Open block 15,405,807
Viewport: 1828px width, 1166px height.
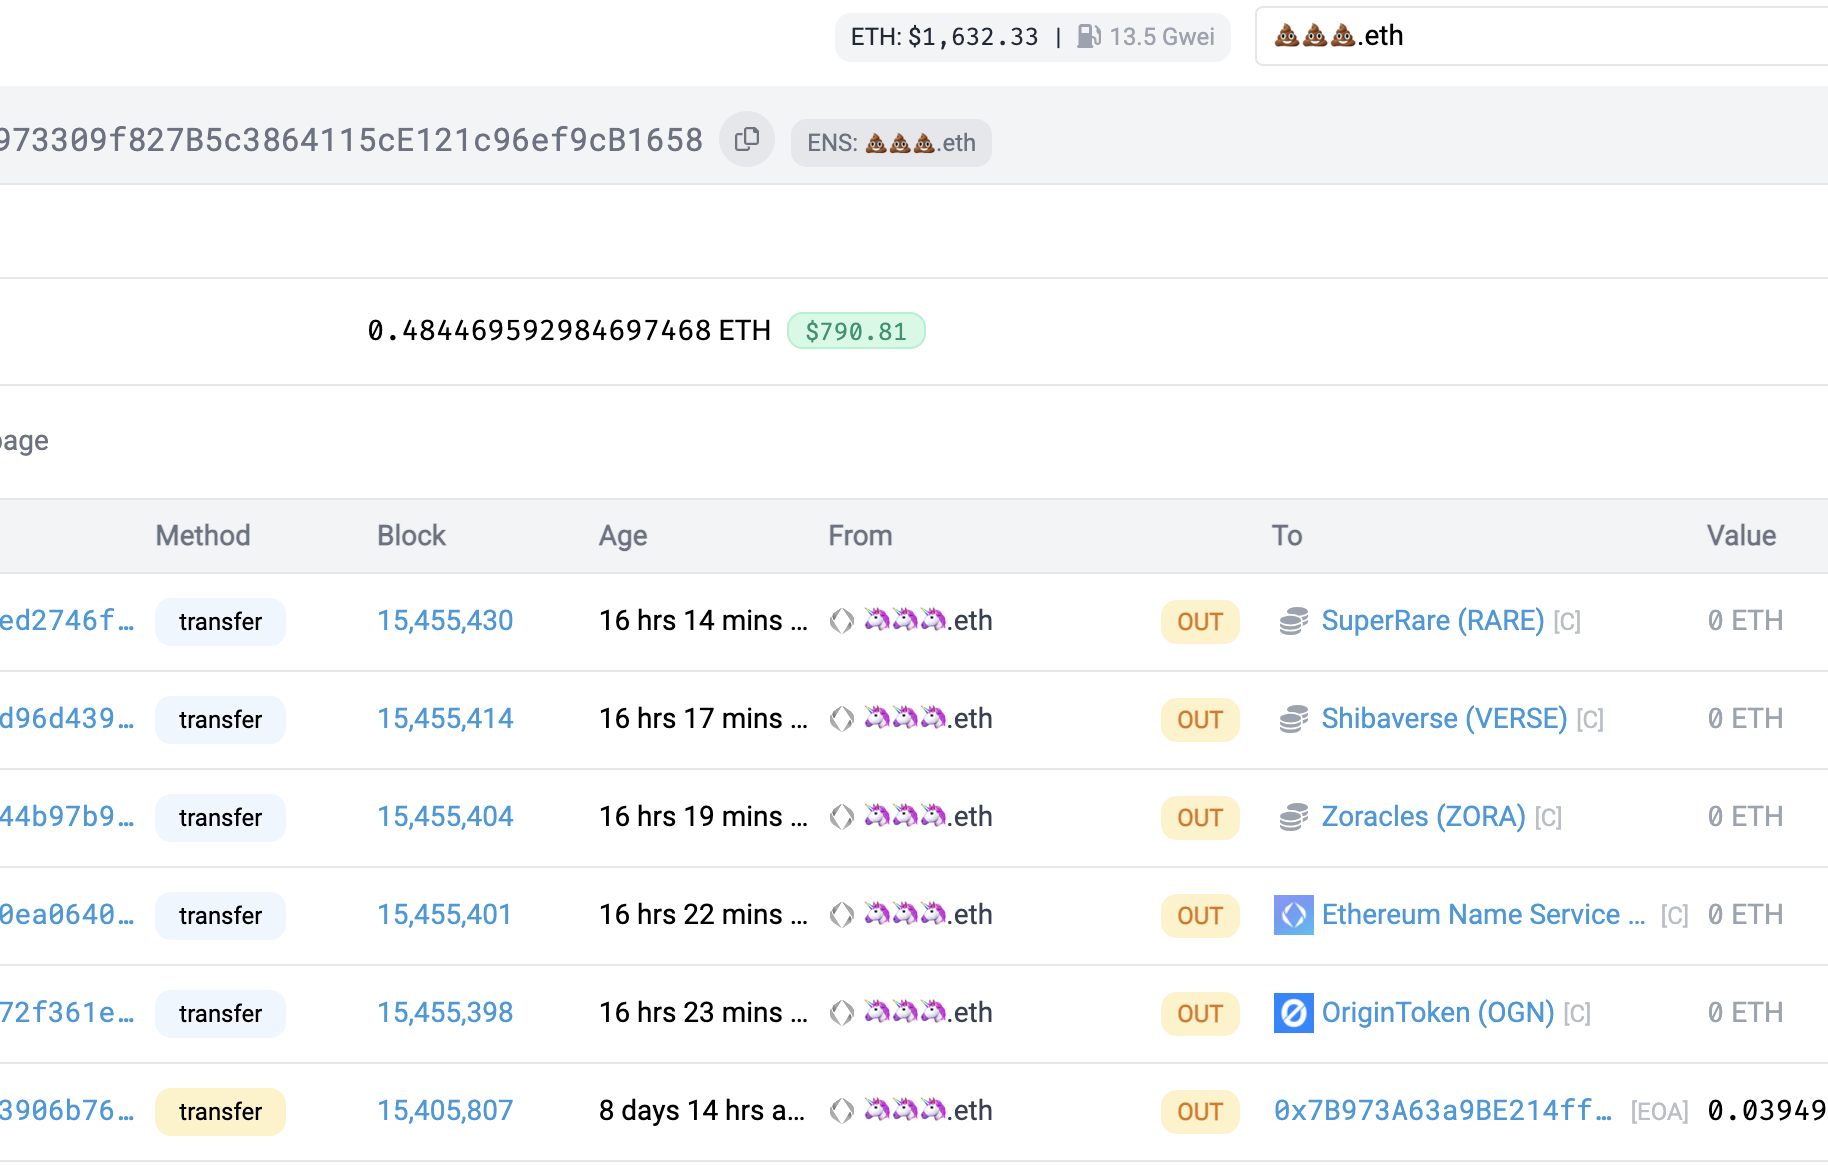[444, 1110]
